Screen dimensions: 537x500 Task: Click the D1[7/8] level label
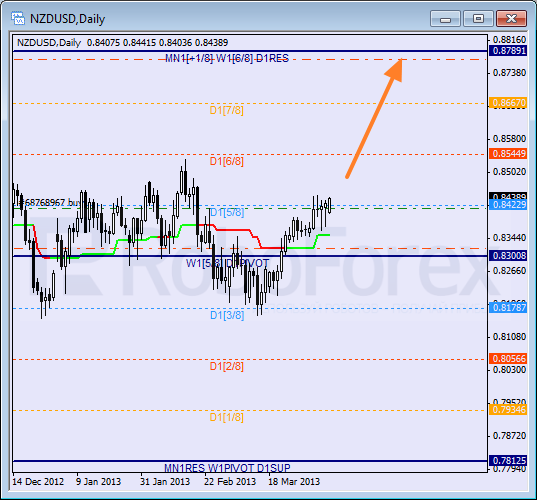227,110
